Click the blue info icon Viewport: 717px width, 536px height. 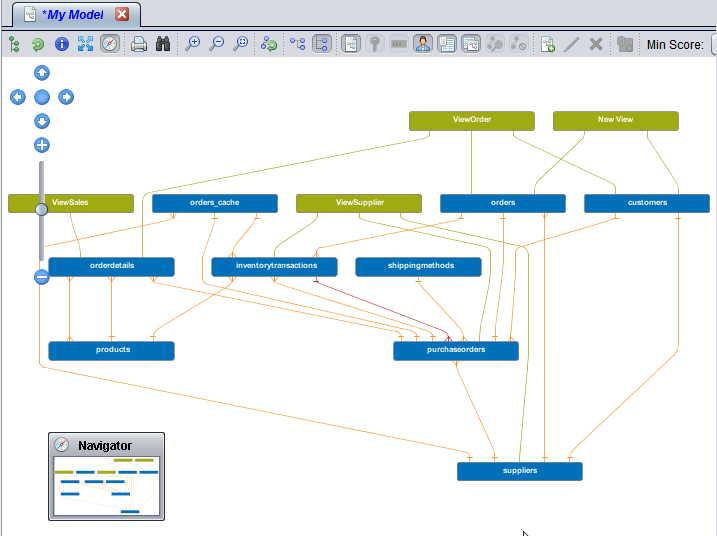pyautogui.click(x=62, y=44)
